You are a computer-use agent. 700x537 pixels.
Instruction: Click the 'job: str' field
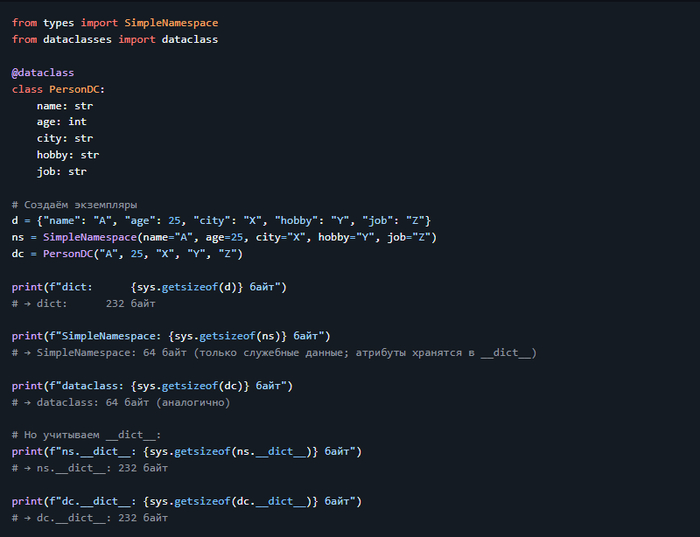tap(62, 171)
